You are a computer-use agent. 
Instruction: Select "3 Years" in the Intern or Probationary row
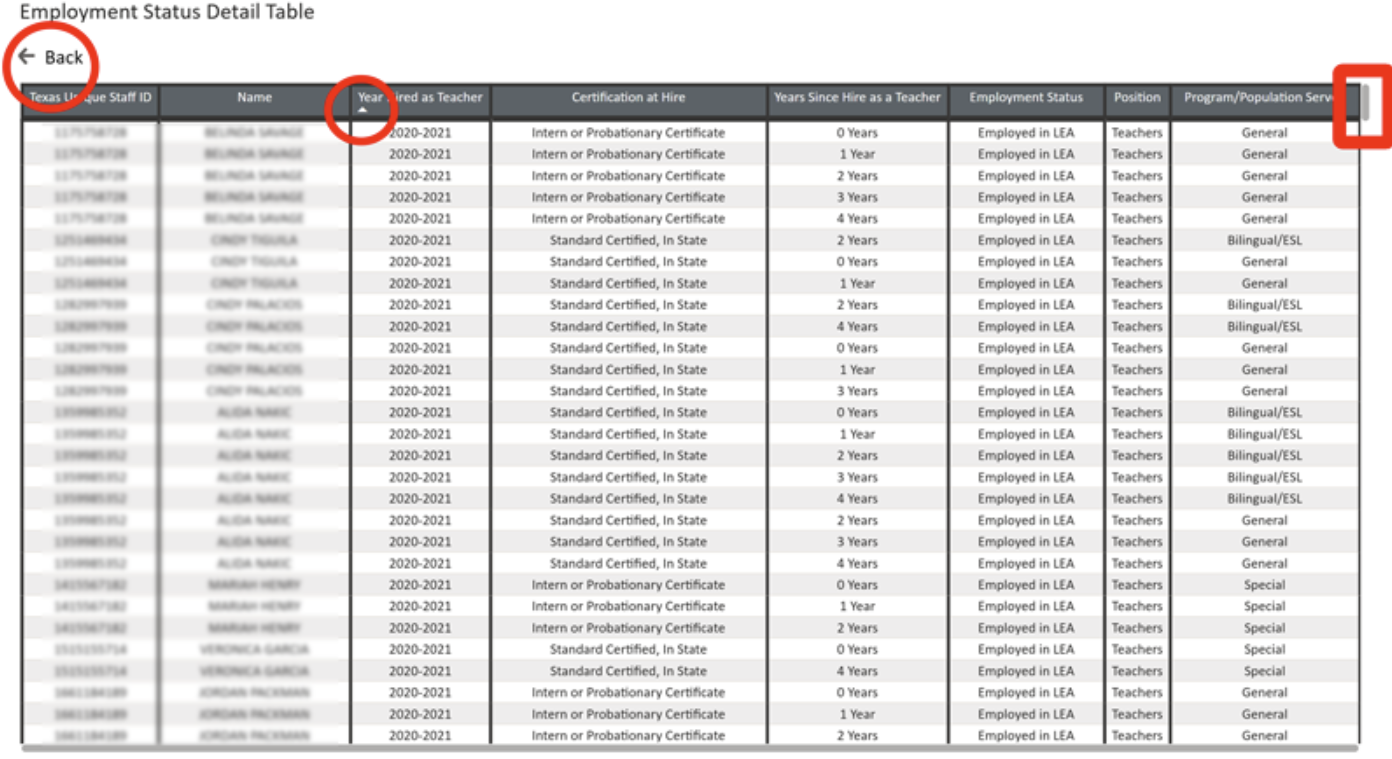tap(858, 197)
